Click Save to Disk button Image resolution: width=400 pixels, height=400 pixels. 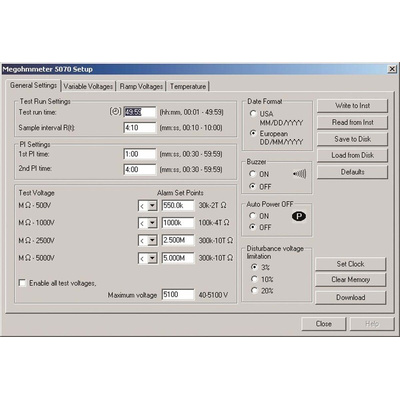(352, 139)
